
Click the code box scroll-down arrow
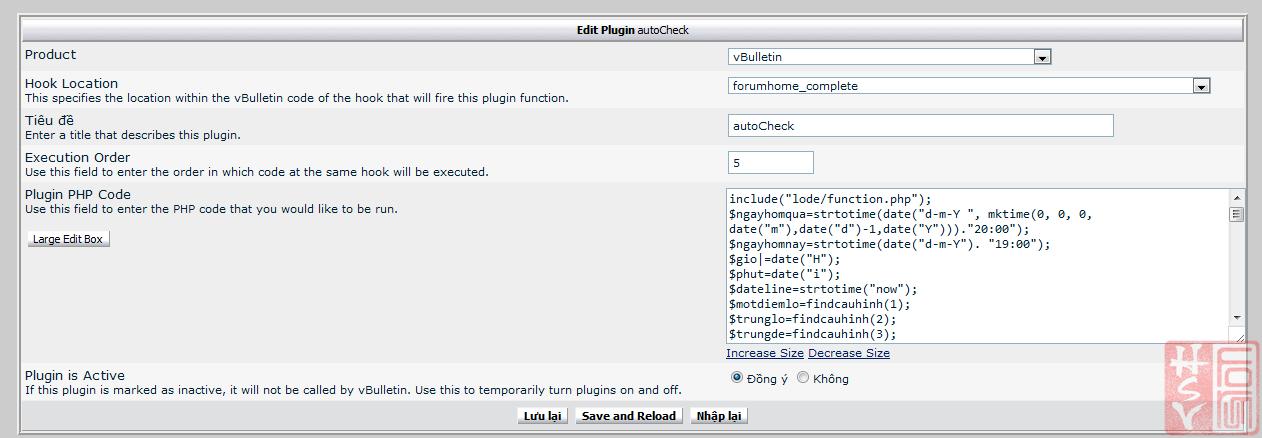click(x=1237, y=317)
